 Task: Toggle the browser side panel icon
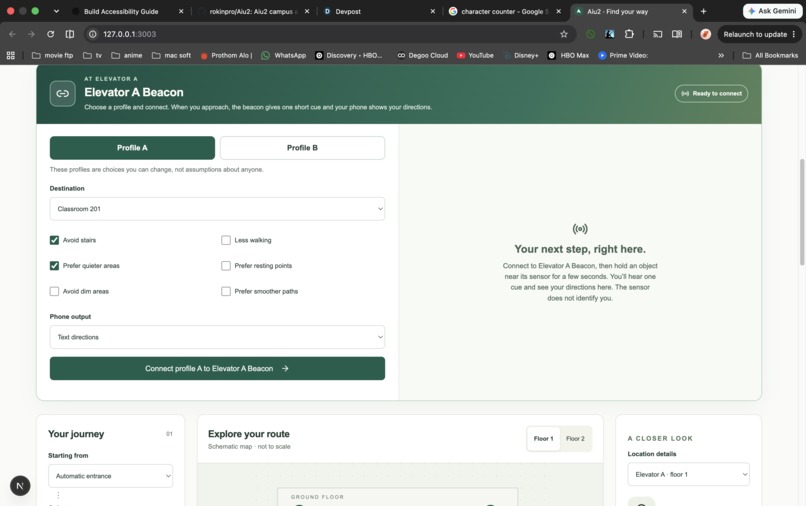[70, 34]
